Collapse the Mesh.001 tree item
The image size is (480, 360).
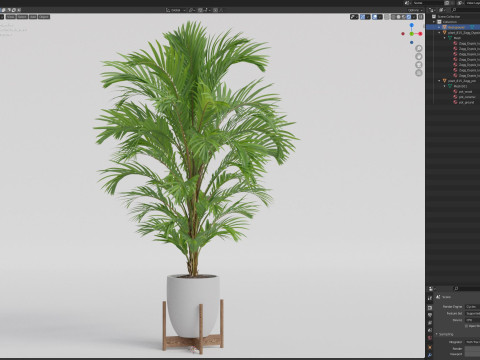pyautogui.click(x=445, y=86)
